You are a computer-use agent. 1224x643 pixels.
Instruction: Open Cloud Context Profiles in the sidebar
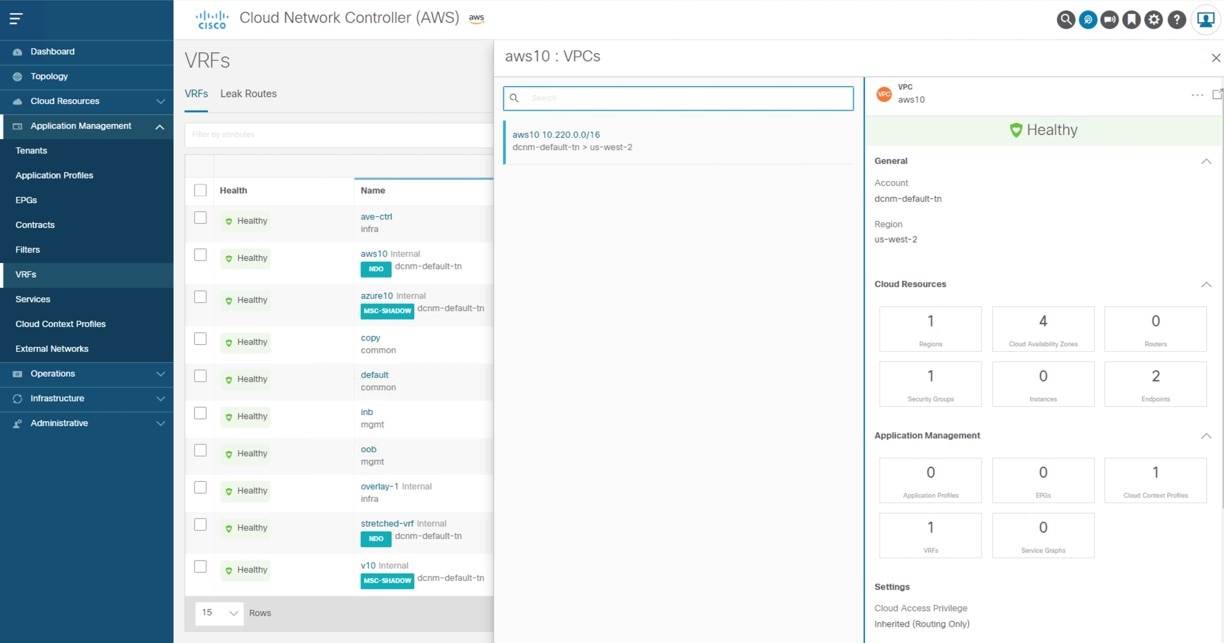click(x=60, y=324)
